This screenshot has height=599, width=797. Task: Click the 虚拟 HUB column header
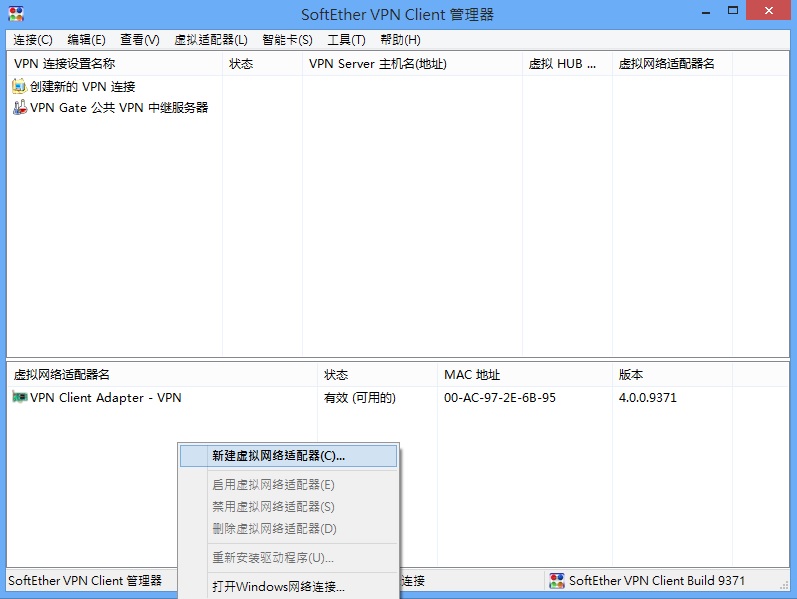(x=567, y=64)
